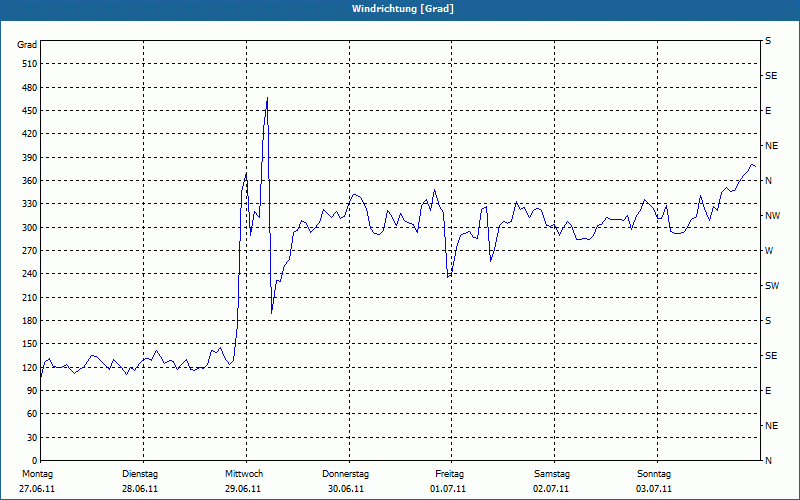Select the "Sonntag" day label
The height and width of the screenshot is (500, 800).
(654, 474)
